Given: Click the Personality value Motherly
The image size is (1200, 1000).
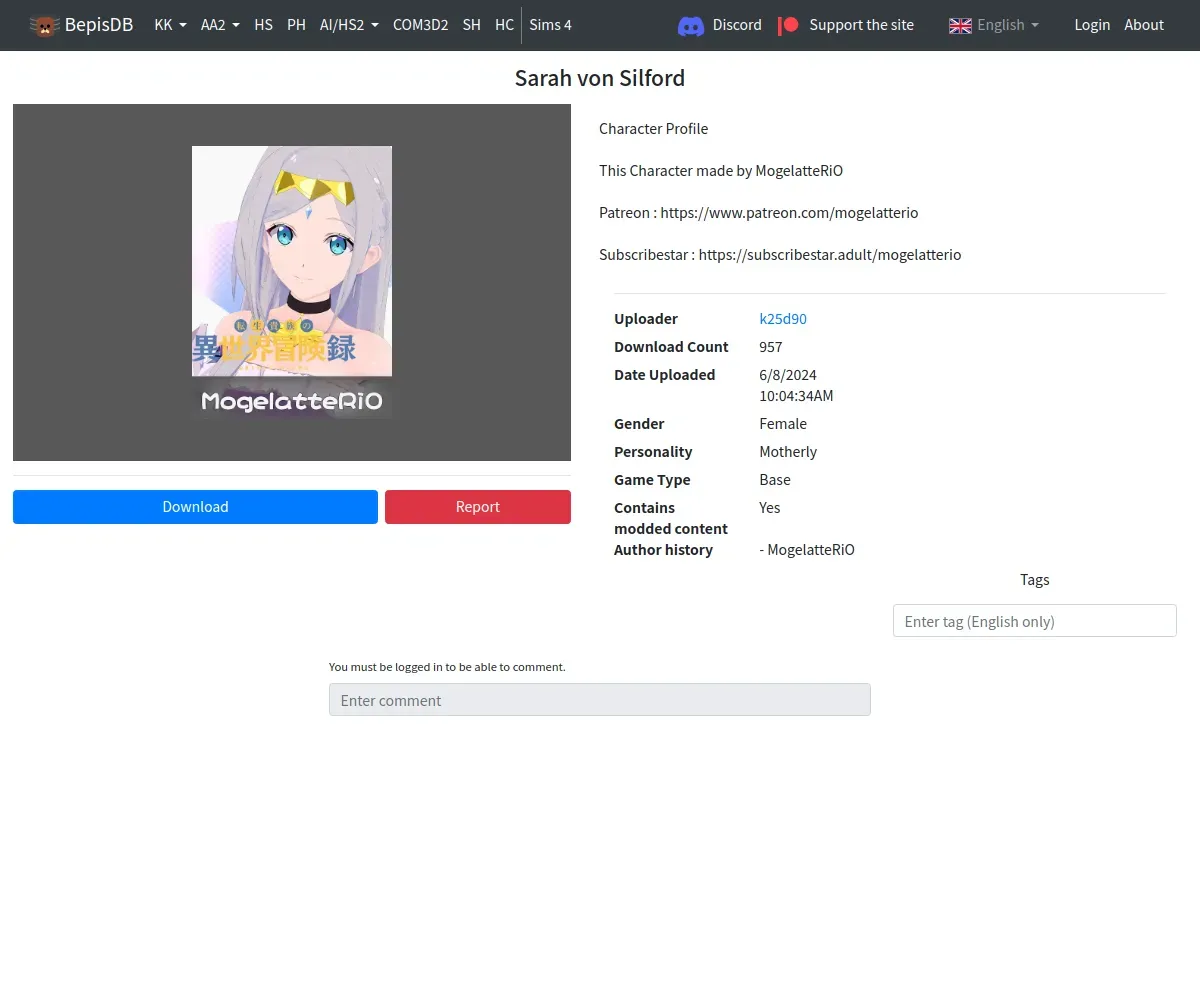Looking at the screenshot, I should (x=788, y=452).
